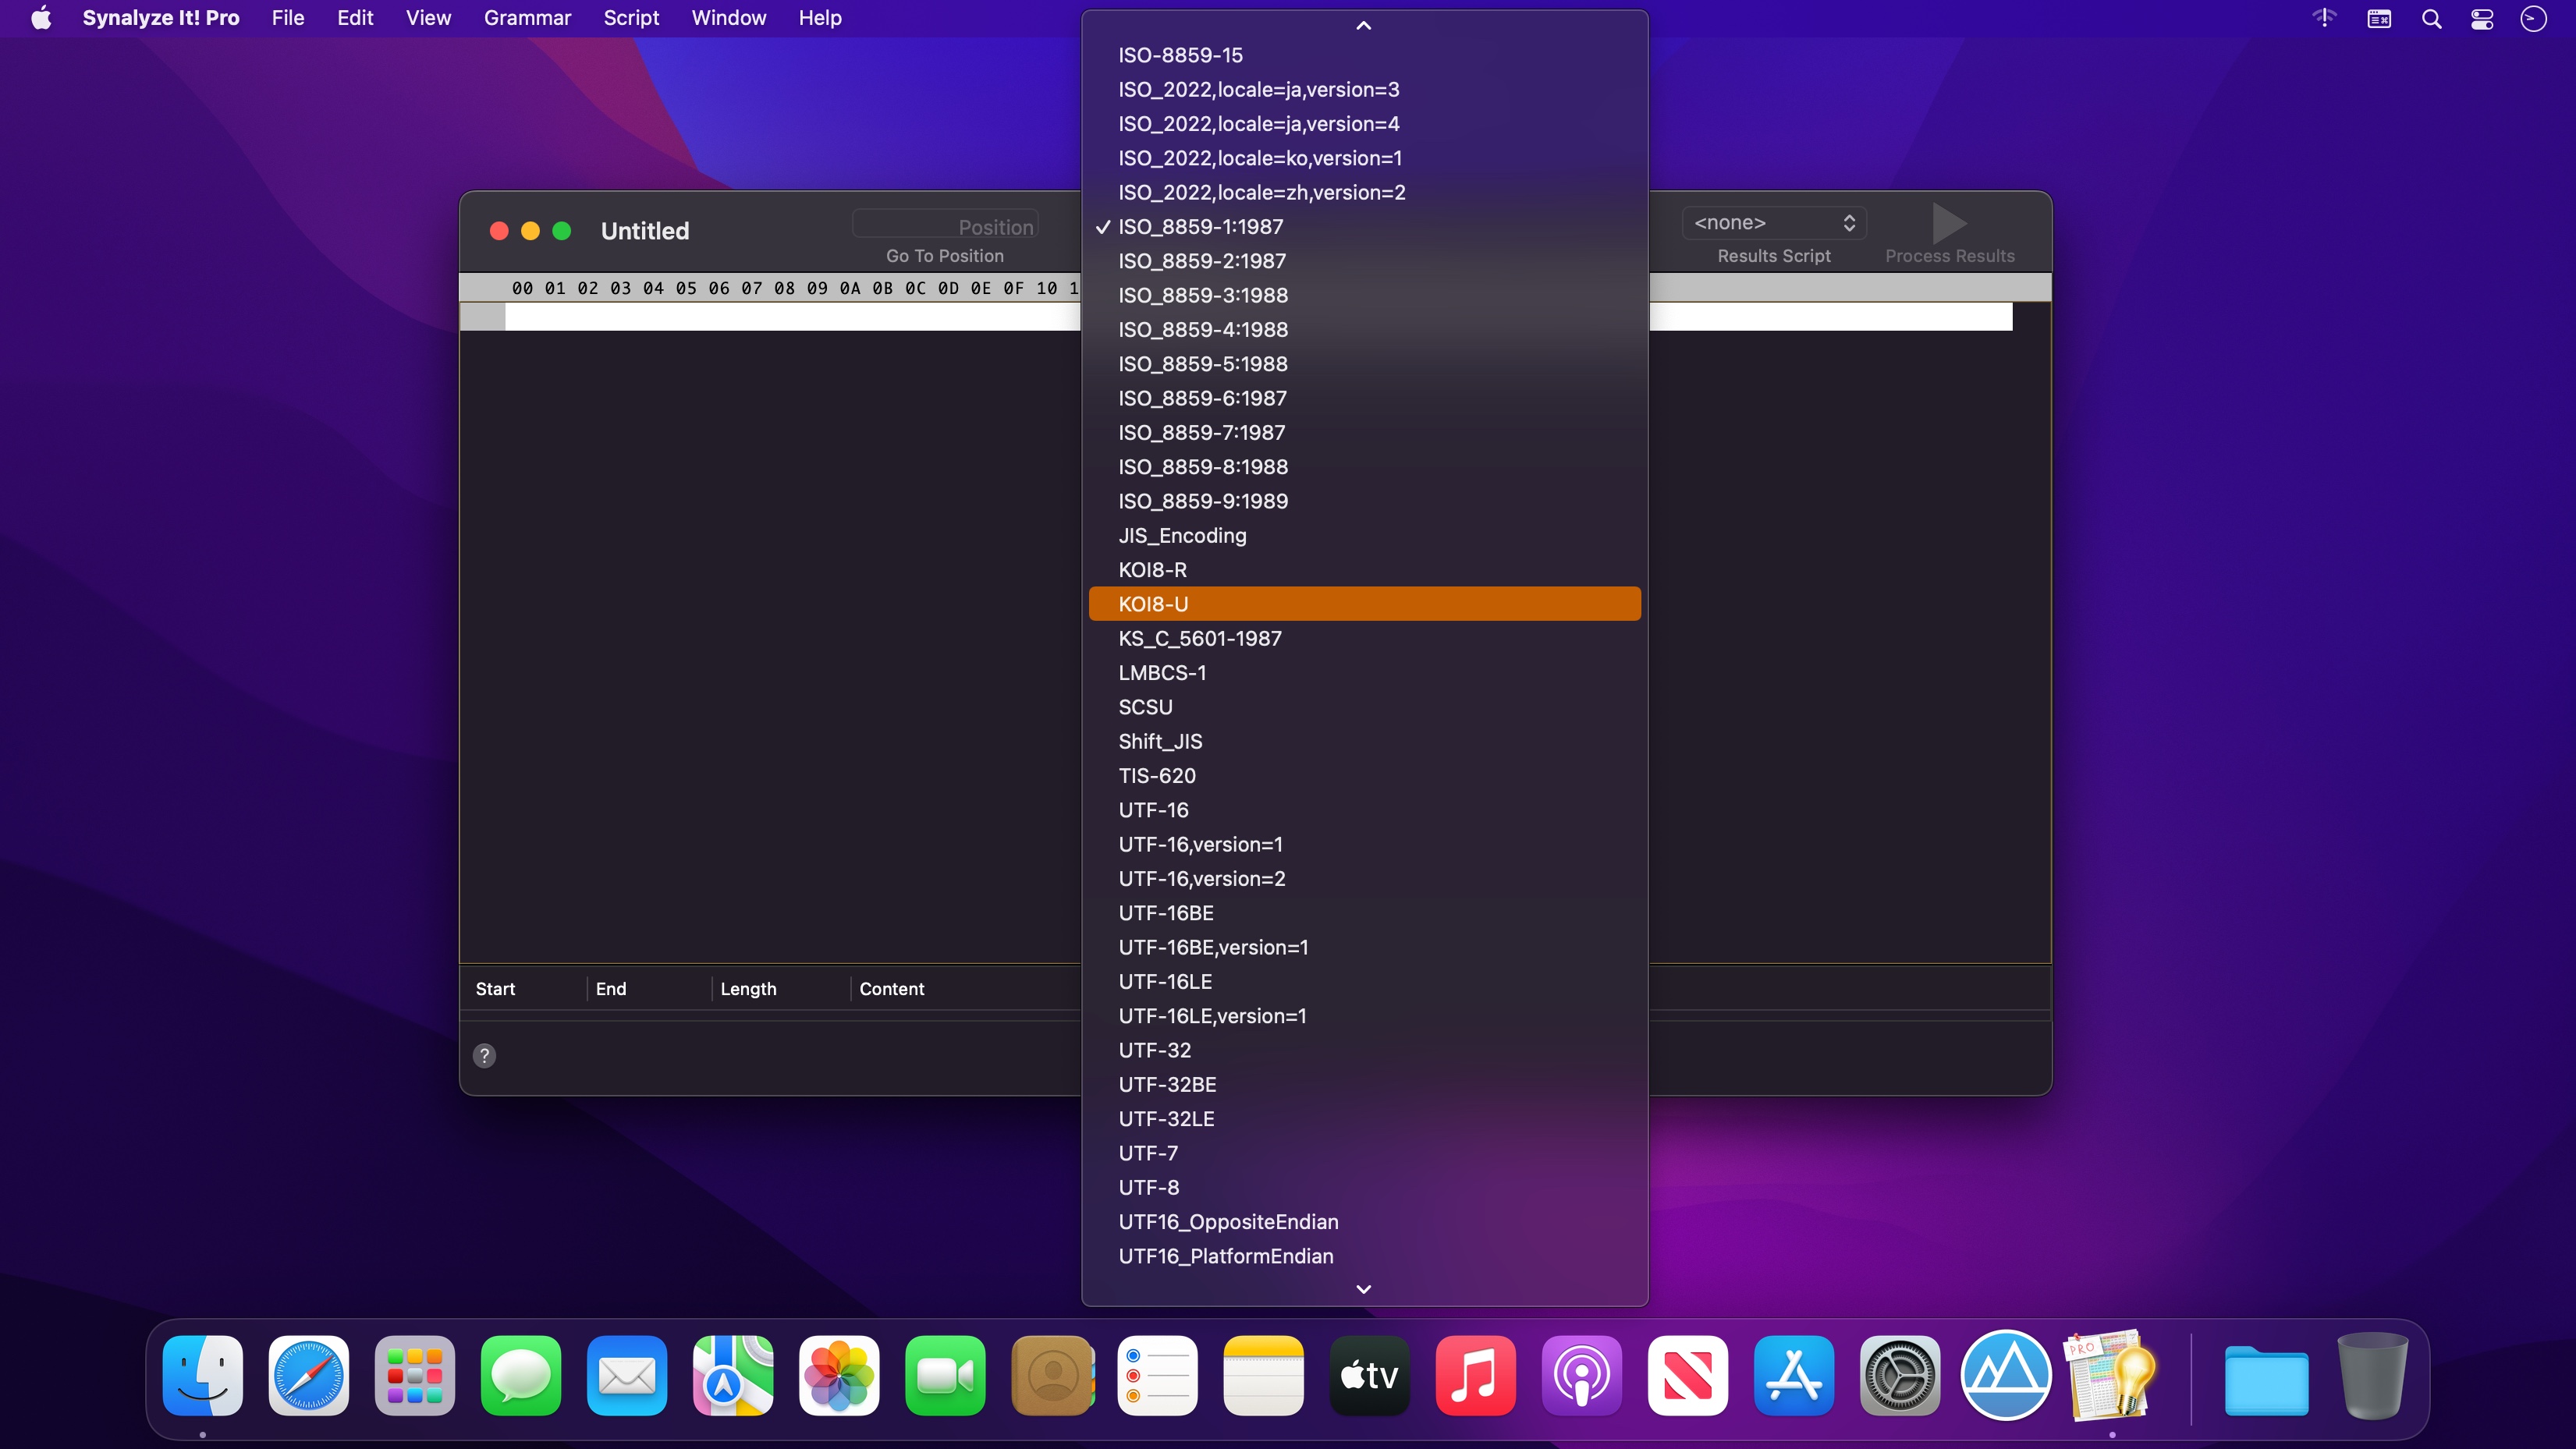2576x1449 pixels.
Task: Open Notes app in dock
Action: [x=1264, y=1376]
